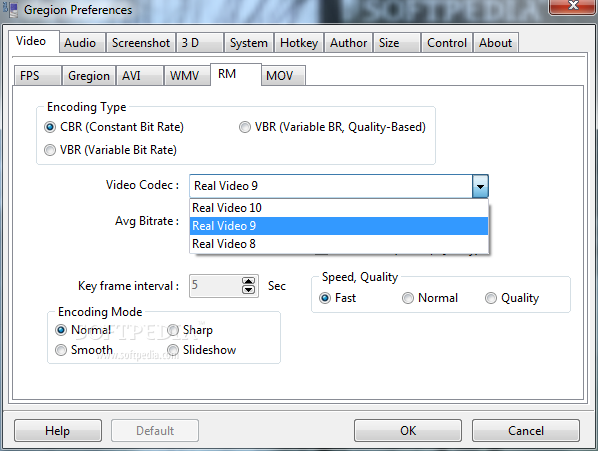Select Normal under Speed, Quality
The height and width of the screenshot is (451, 598).
pyautogui.click(x=430, y=298)
